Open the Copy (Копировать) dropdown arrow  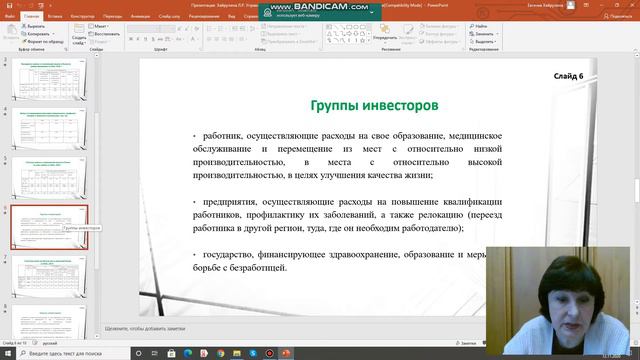[53, 34]
